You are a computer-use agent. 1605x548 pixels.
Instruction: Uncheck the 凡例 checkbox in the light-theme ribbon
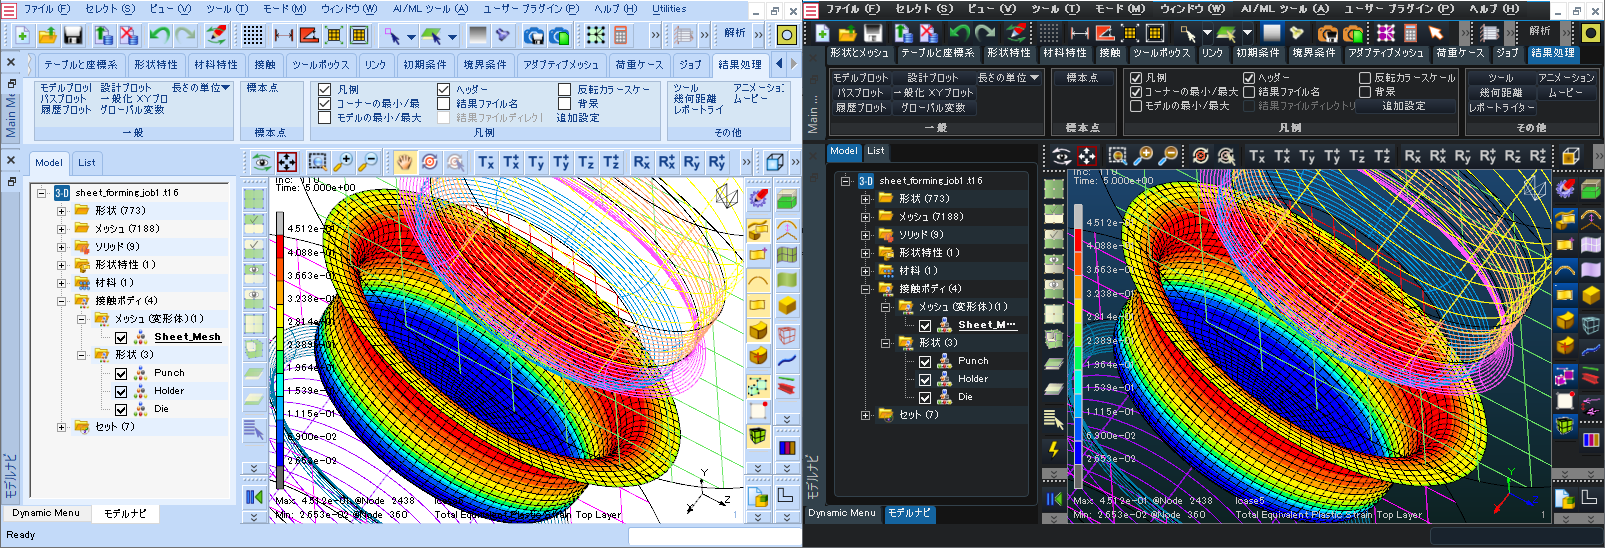point(325,89)
